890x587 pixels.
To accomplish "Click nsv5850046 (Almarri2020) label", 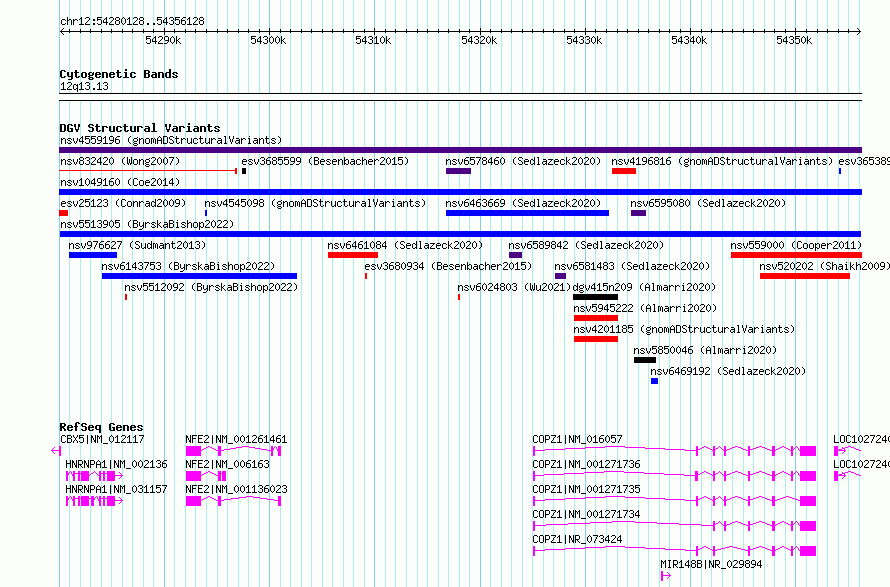I will coord(706,350).
